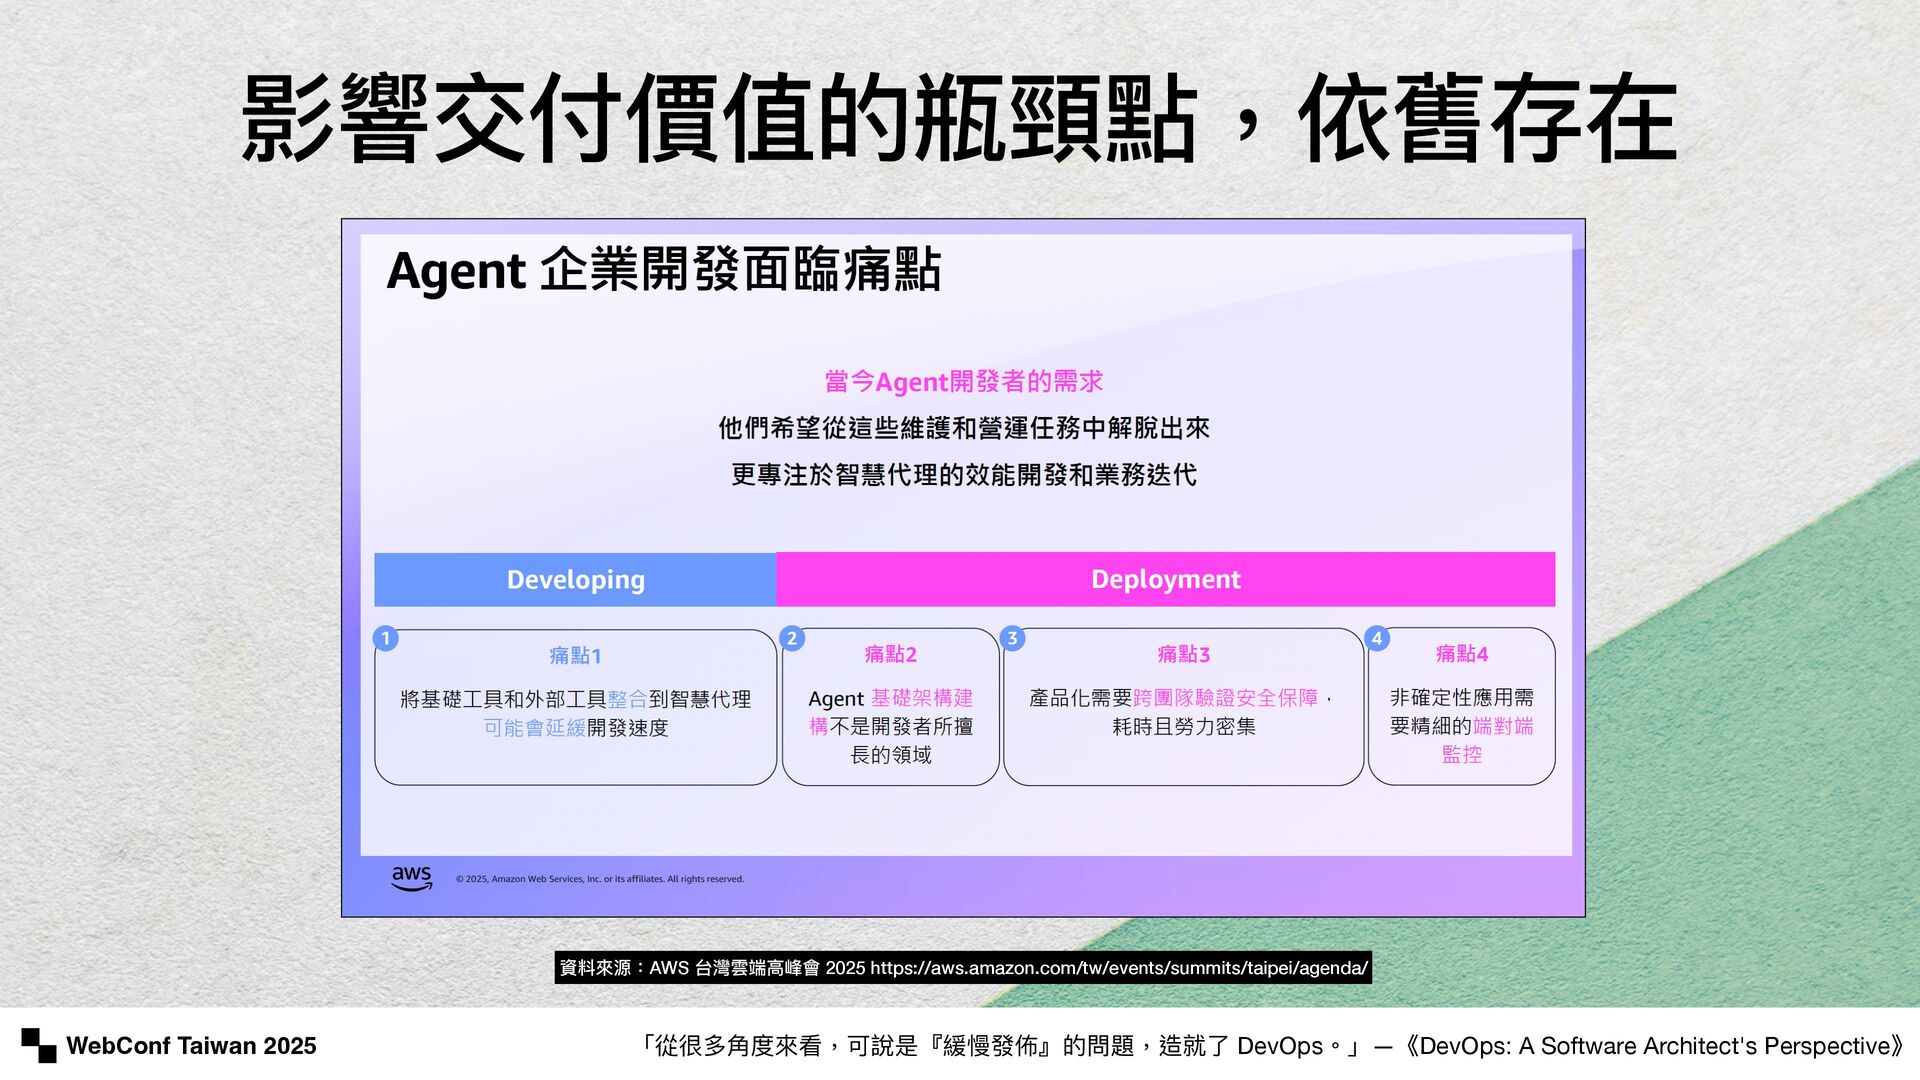The width and height of the screenshot is (1920, 1080).
Task: Click the 痛點4 card title
Action: 1461,653
